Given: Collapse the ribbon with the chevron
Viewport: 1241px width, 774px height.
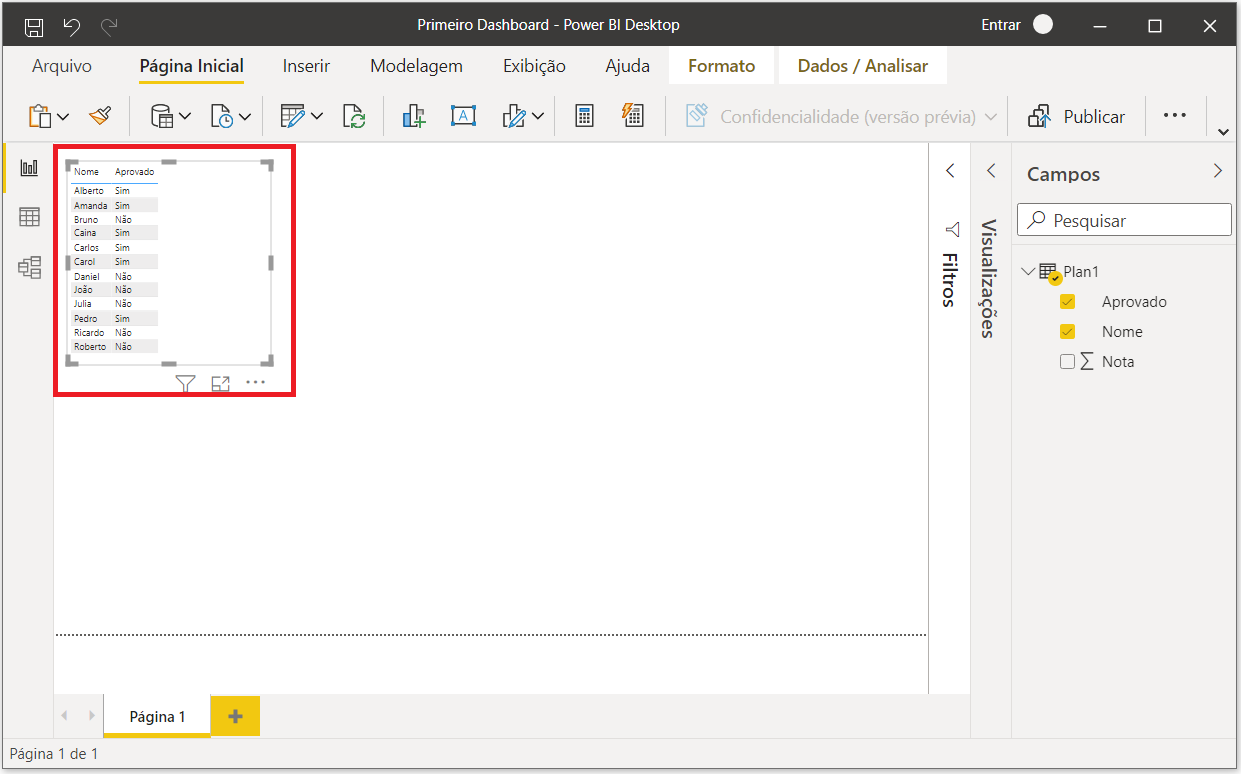Looking at the screenshot, I should pyautogui.click(x=1224, y=131).
